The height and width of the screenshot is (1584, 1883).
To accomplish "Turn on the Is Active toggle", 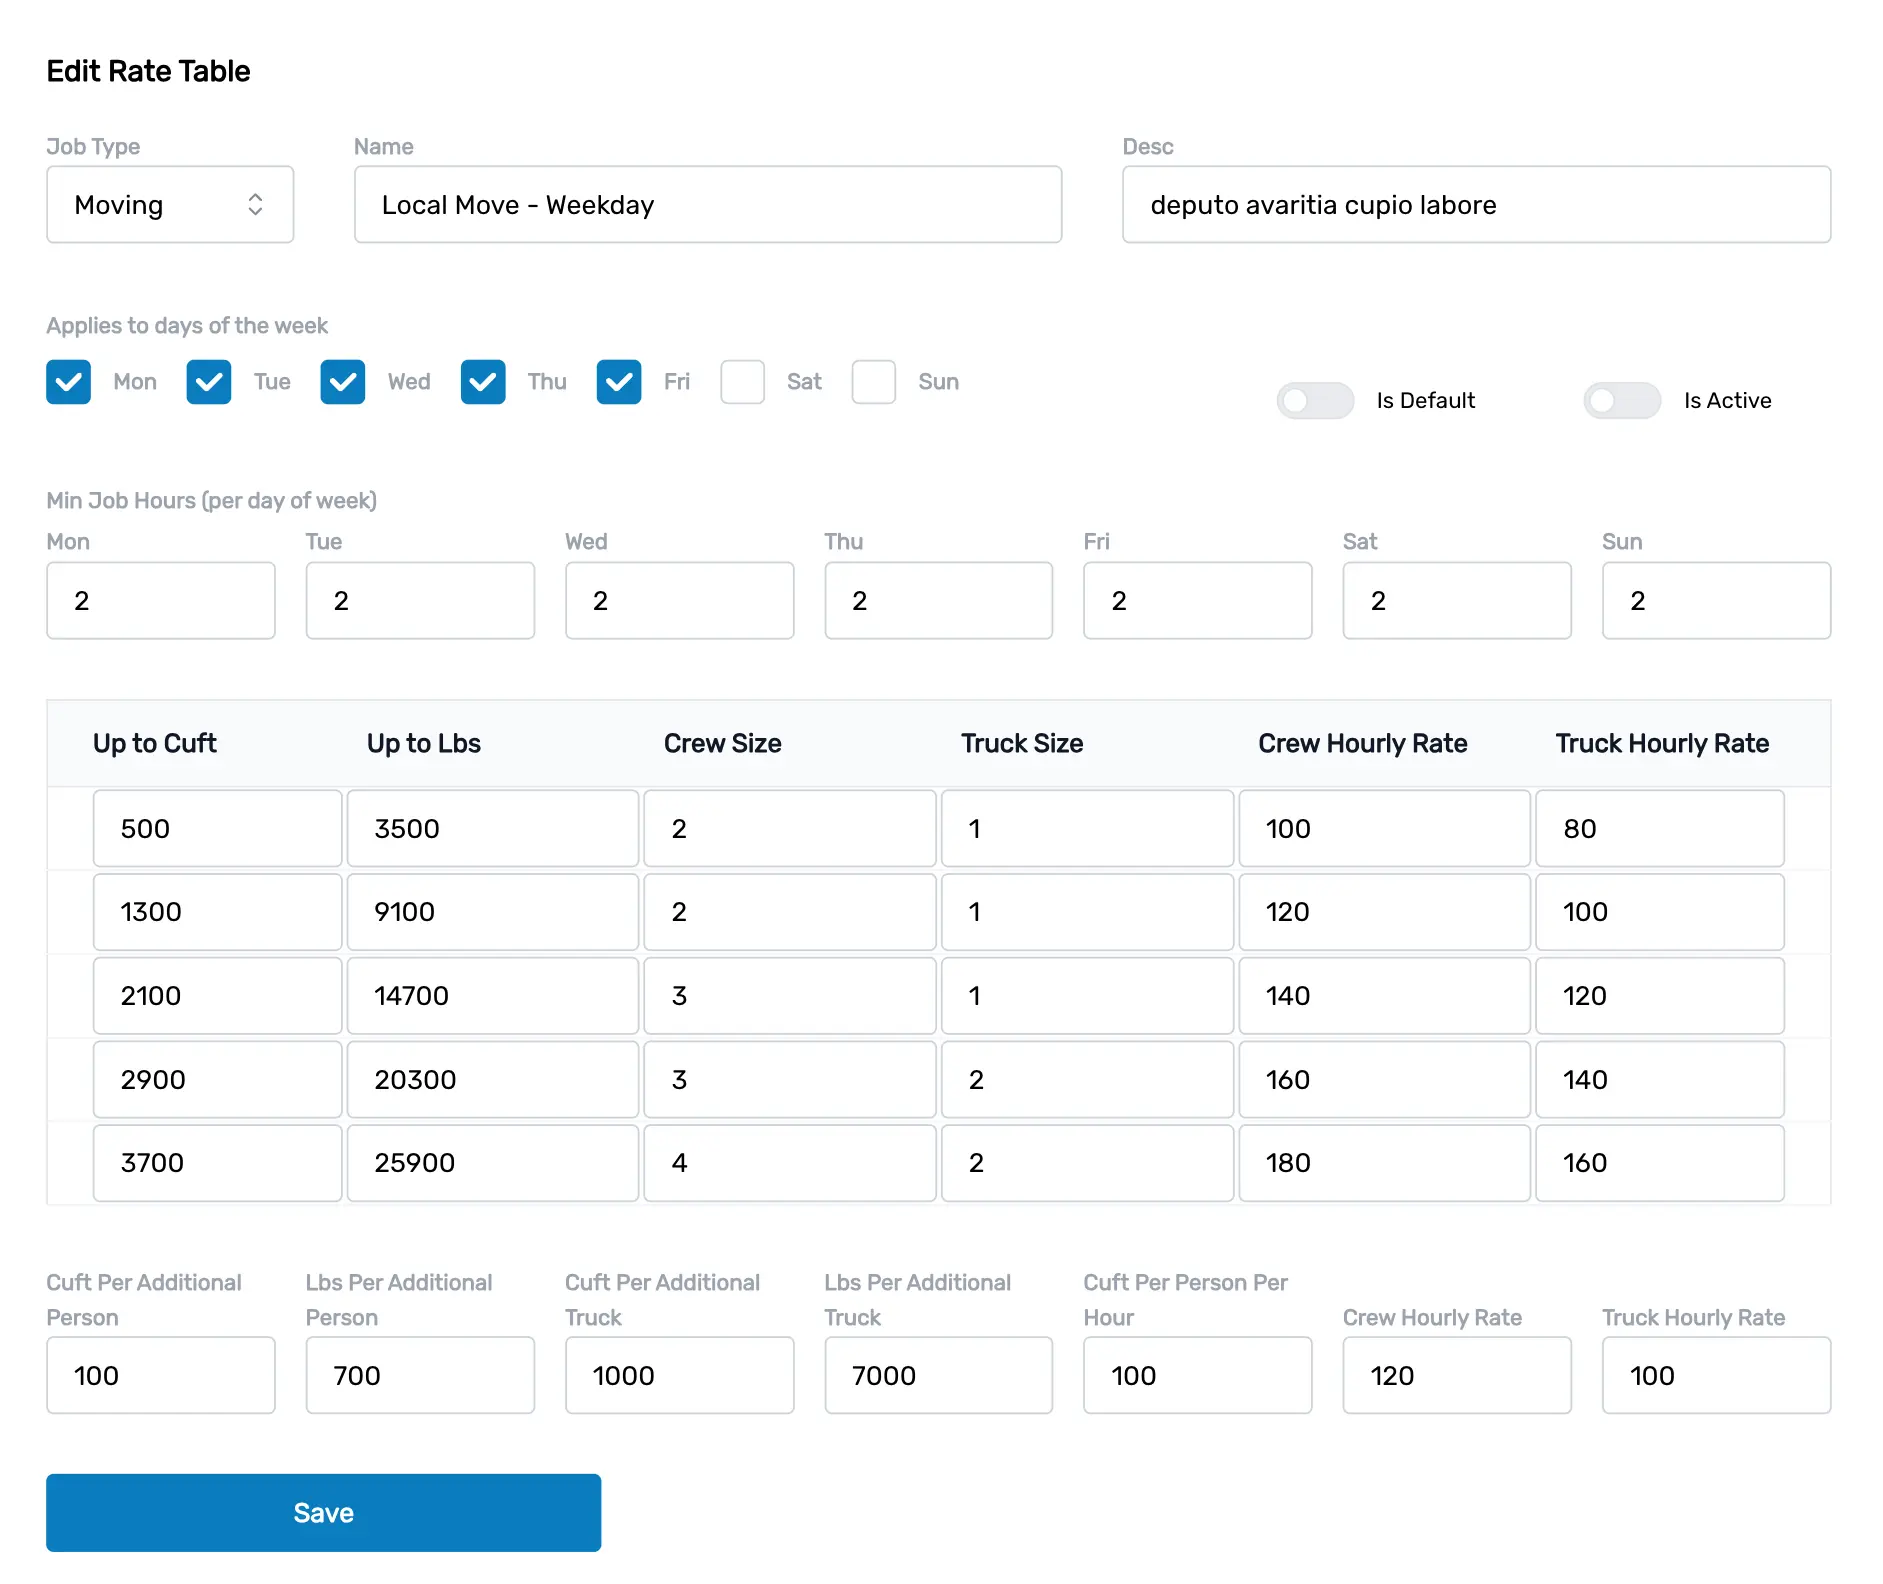I will pos(1620,400).
